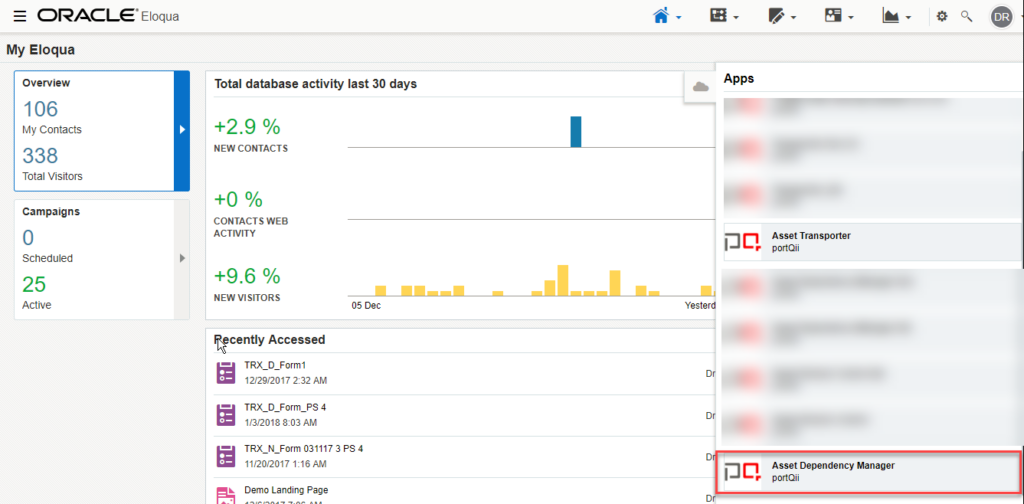The image size is (1024, 504).
Task: Open TRX_D_Form_PS 4 form
Action: click(x=285, y=407)
